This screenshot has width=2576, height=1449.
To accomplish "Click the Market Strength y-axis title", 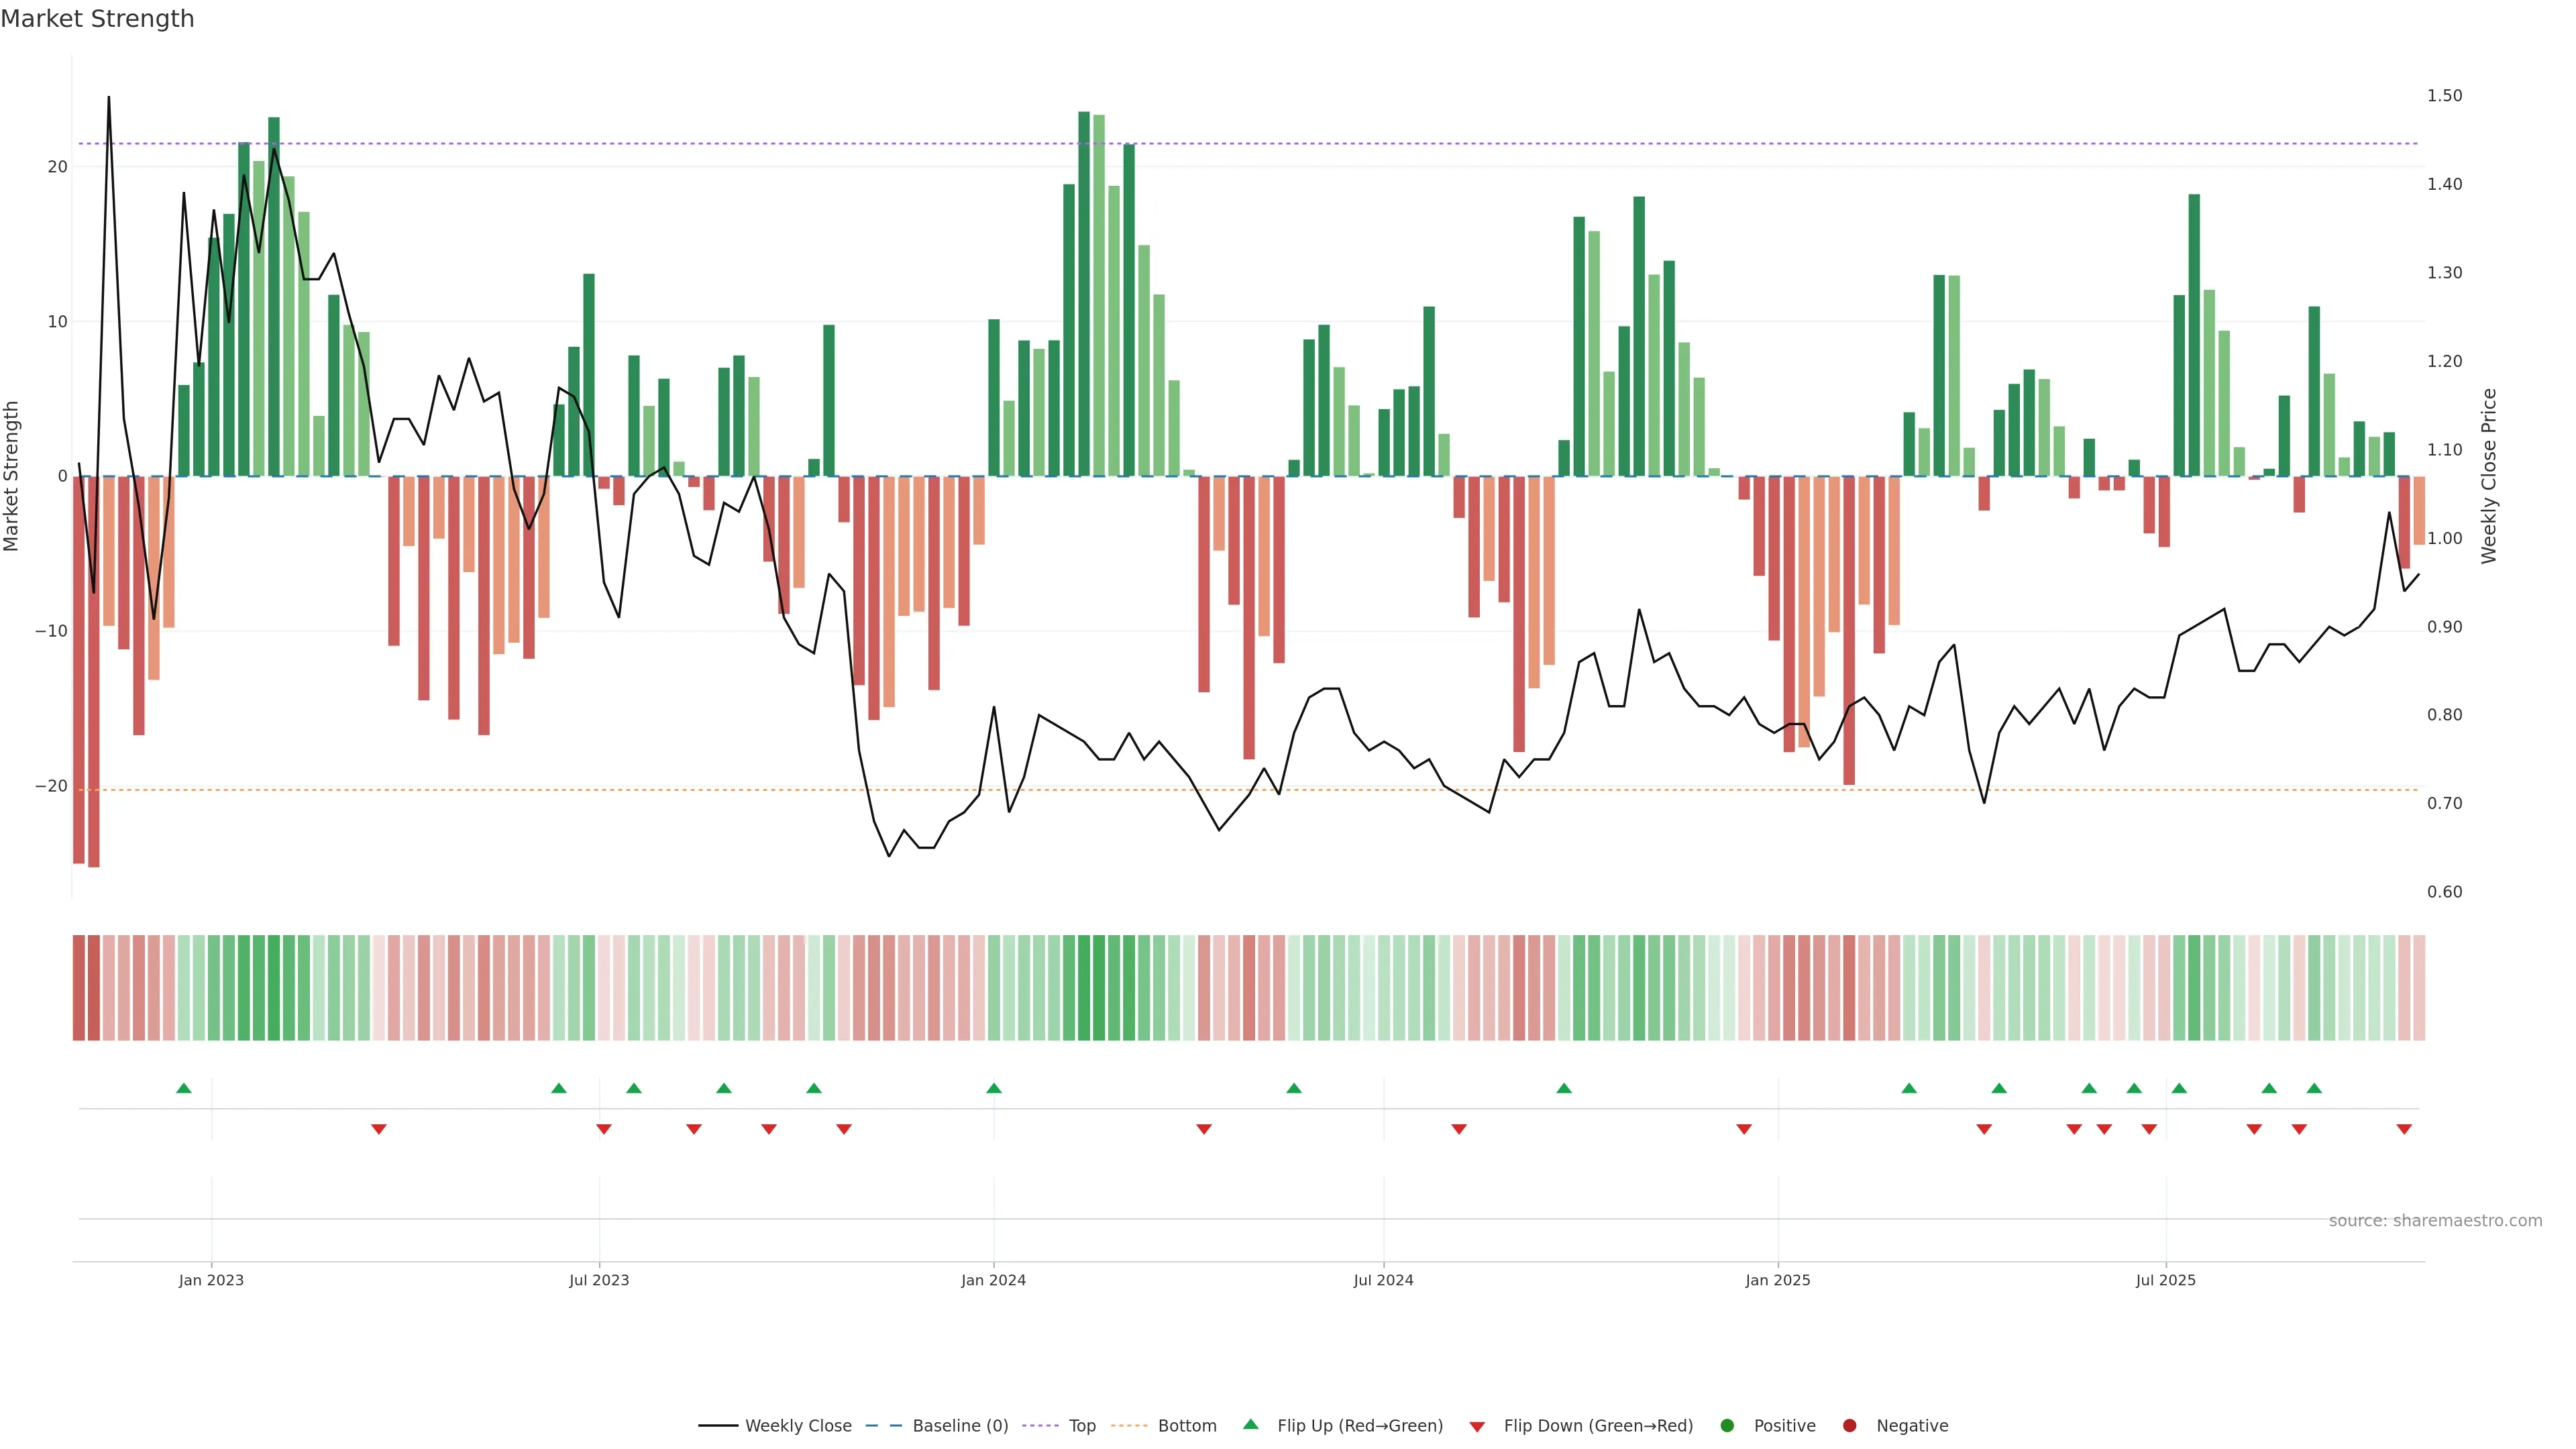I will (11, 476).
